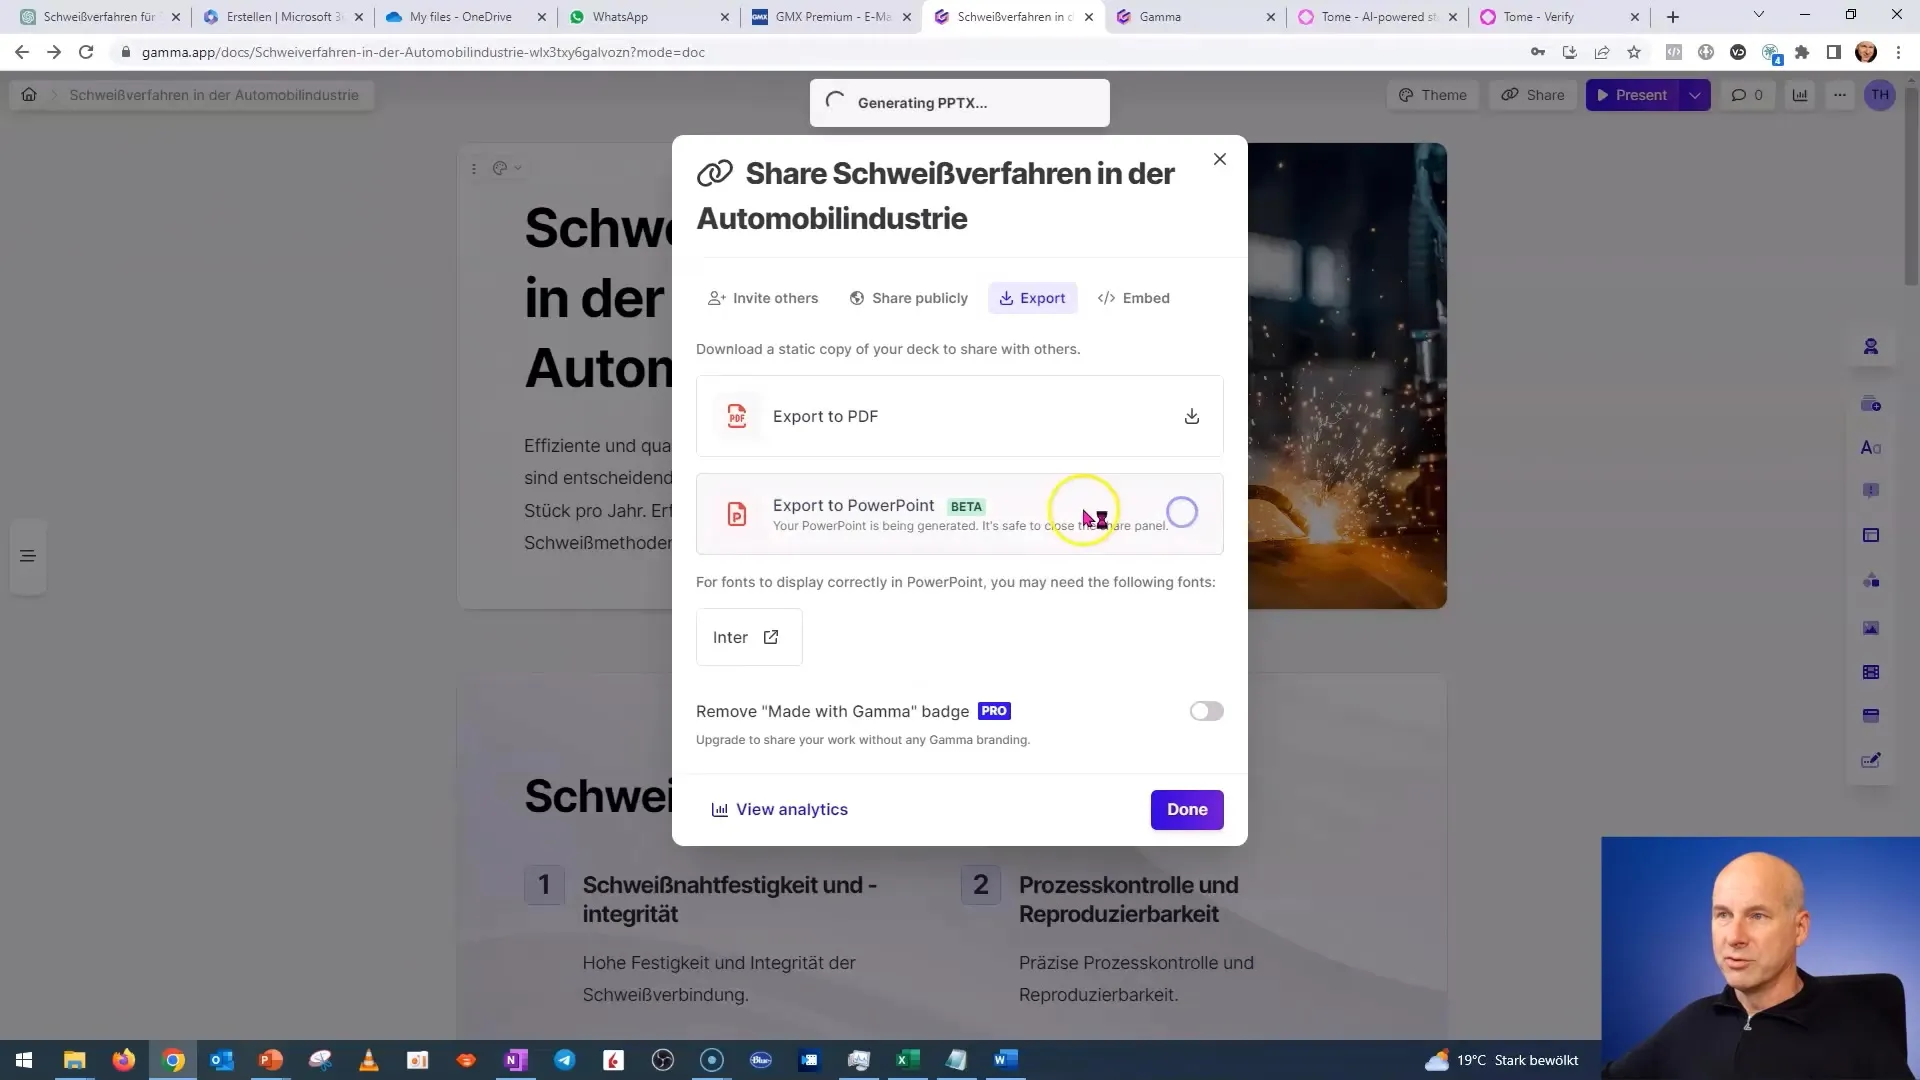Click the text formatting icon in sidebar
The width and height of the screenshot is (1920, 1080).
[x=1874, y=448]
